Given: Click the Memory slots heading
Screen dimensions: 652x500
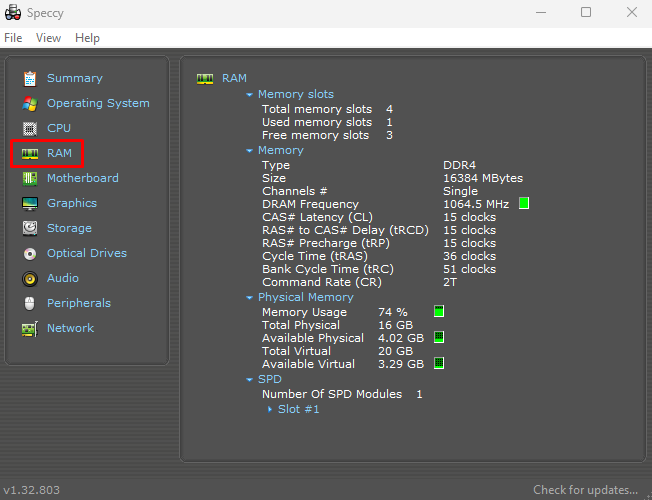Looking at the screenshot, I should coord(296,94).
